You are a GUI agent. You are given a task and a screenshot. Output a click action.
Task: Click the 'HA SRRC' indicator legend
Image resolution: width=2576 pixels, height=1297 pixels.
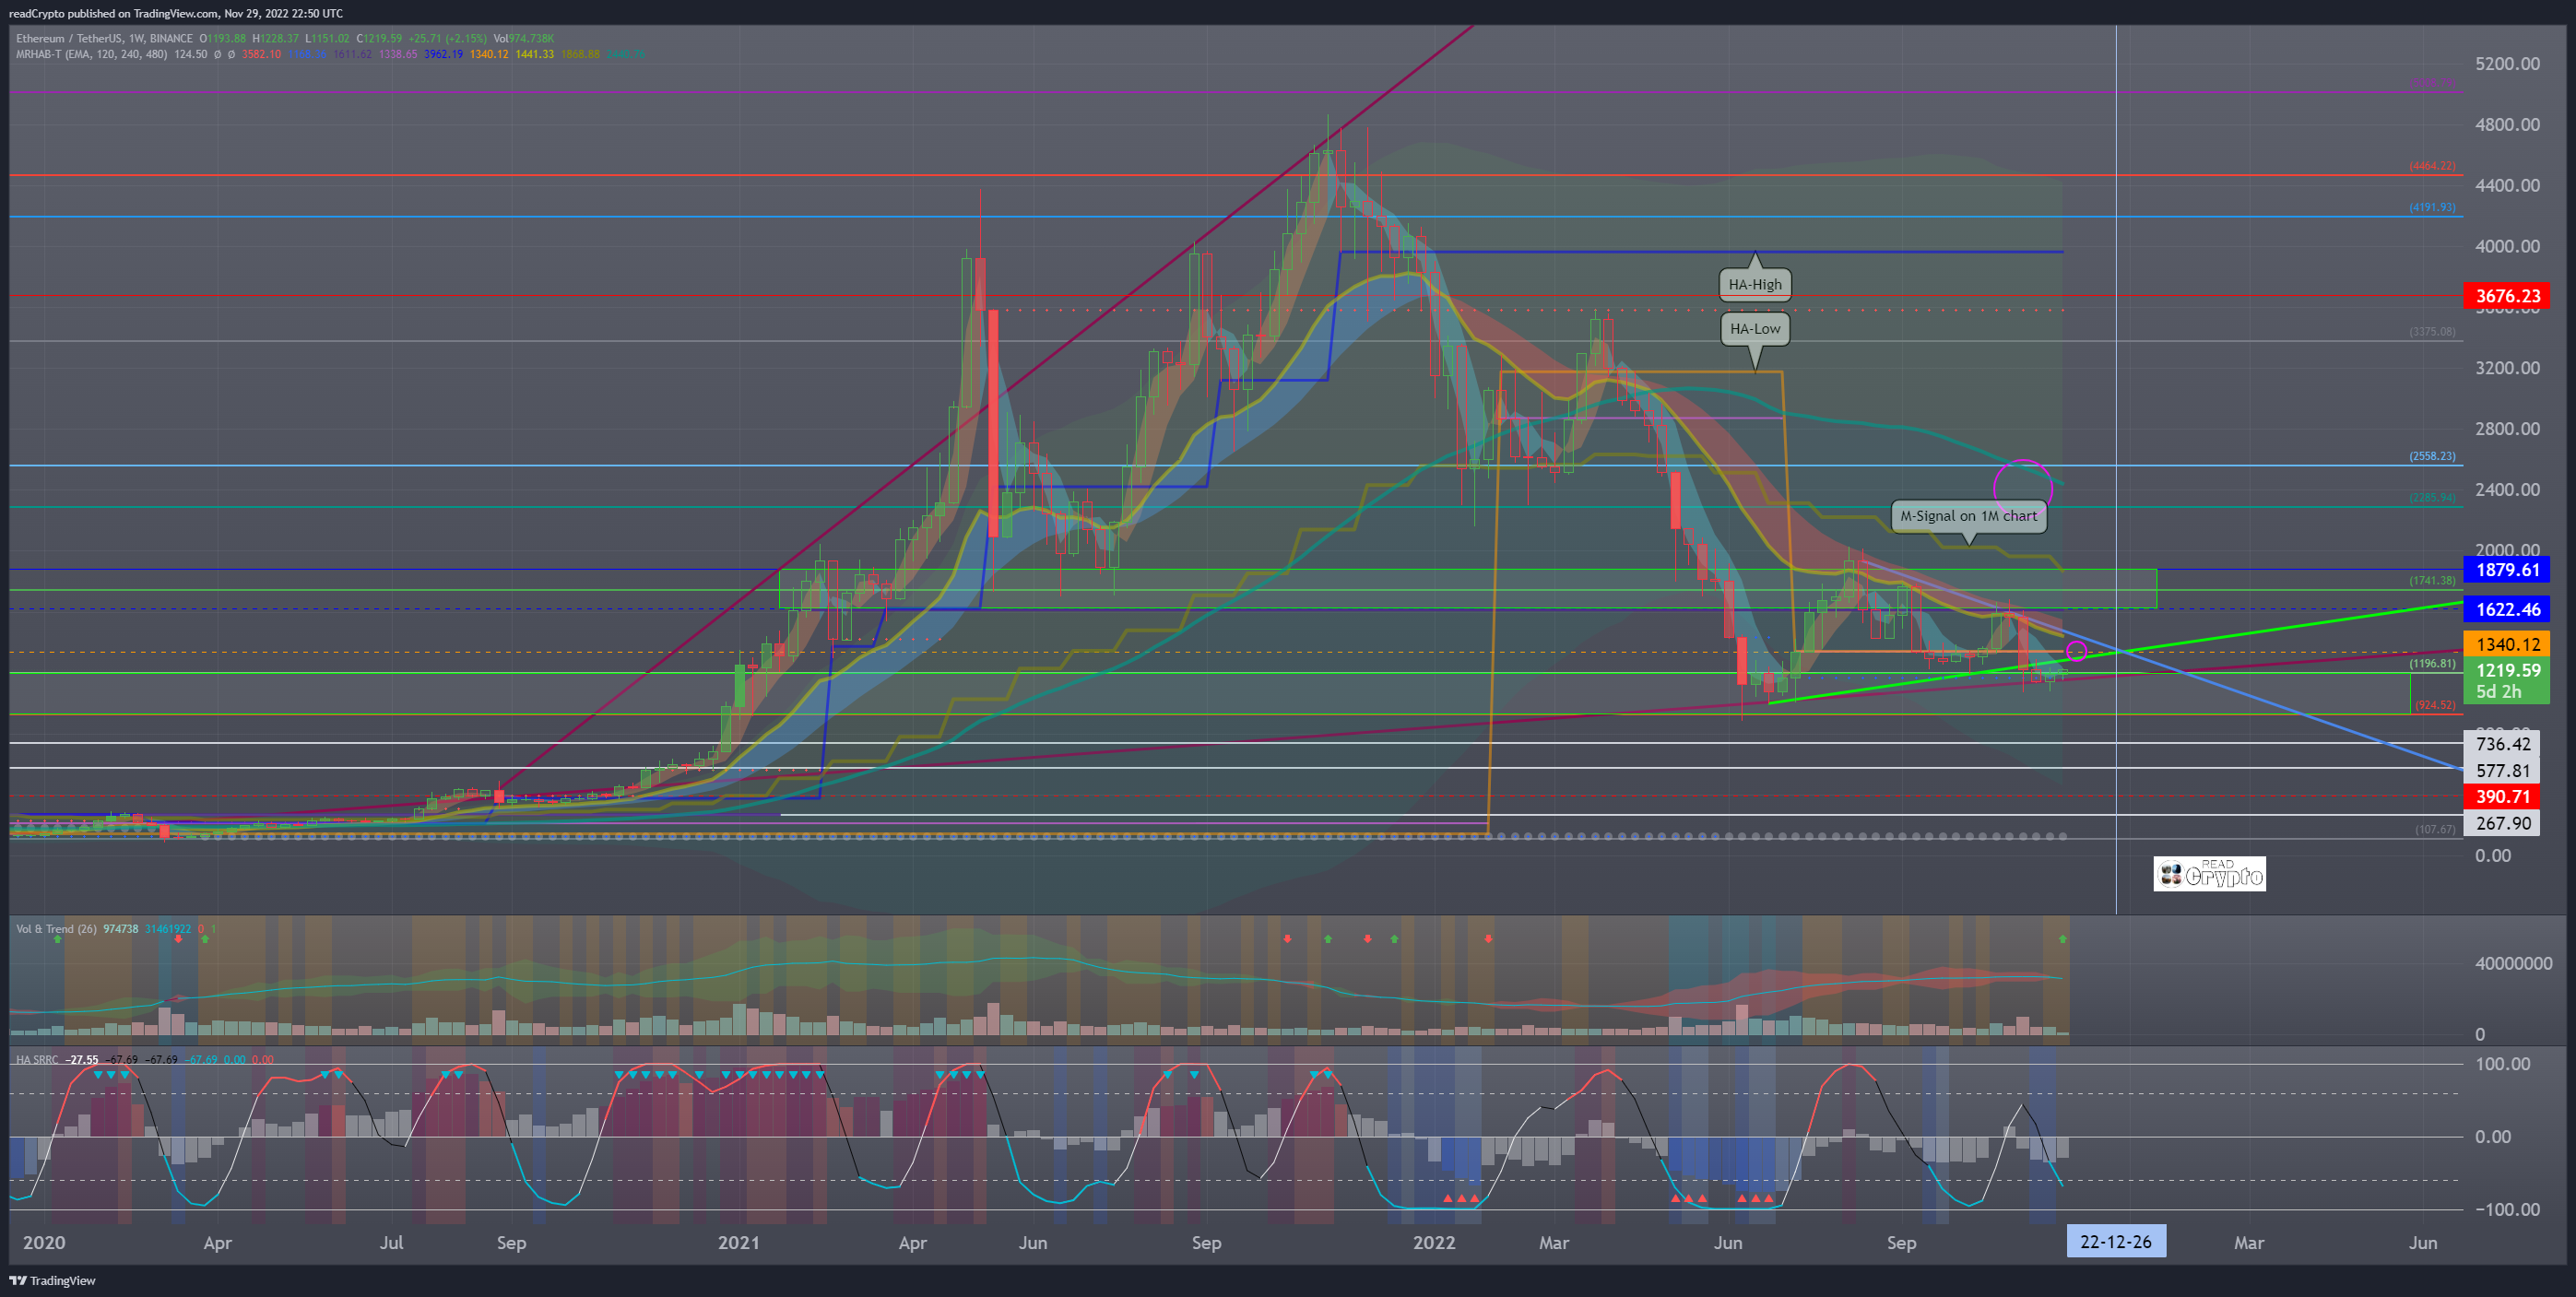pos(37,1059)
